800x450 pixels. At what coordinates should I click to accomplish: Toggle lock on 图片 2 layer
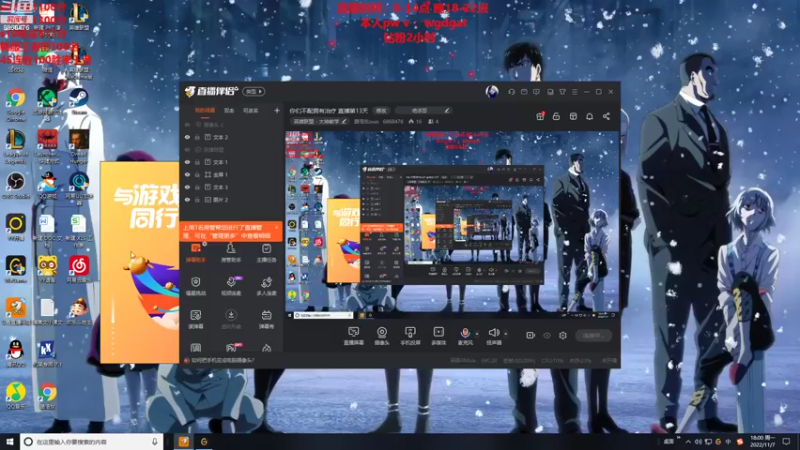click(197, 200)
